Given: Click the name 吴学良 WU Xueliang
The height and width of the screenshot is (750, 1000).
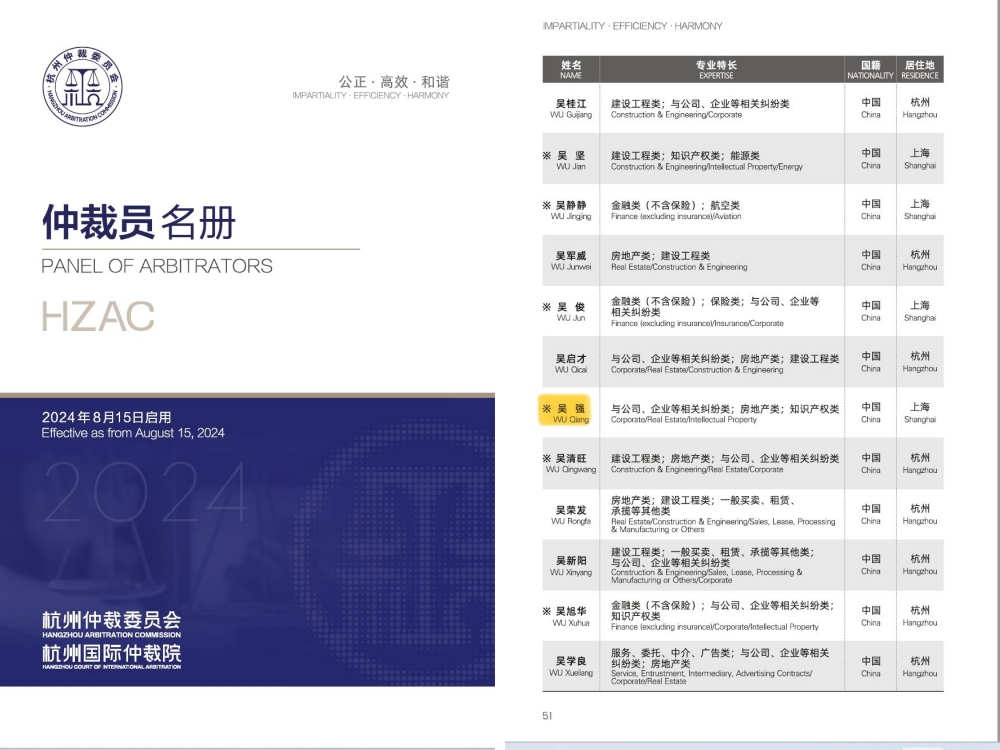Looking at the screenshot, I should (x=571, y=666).
